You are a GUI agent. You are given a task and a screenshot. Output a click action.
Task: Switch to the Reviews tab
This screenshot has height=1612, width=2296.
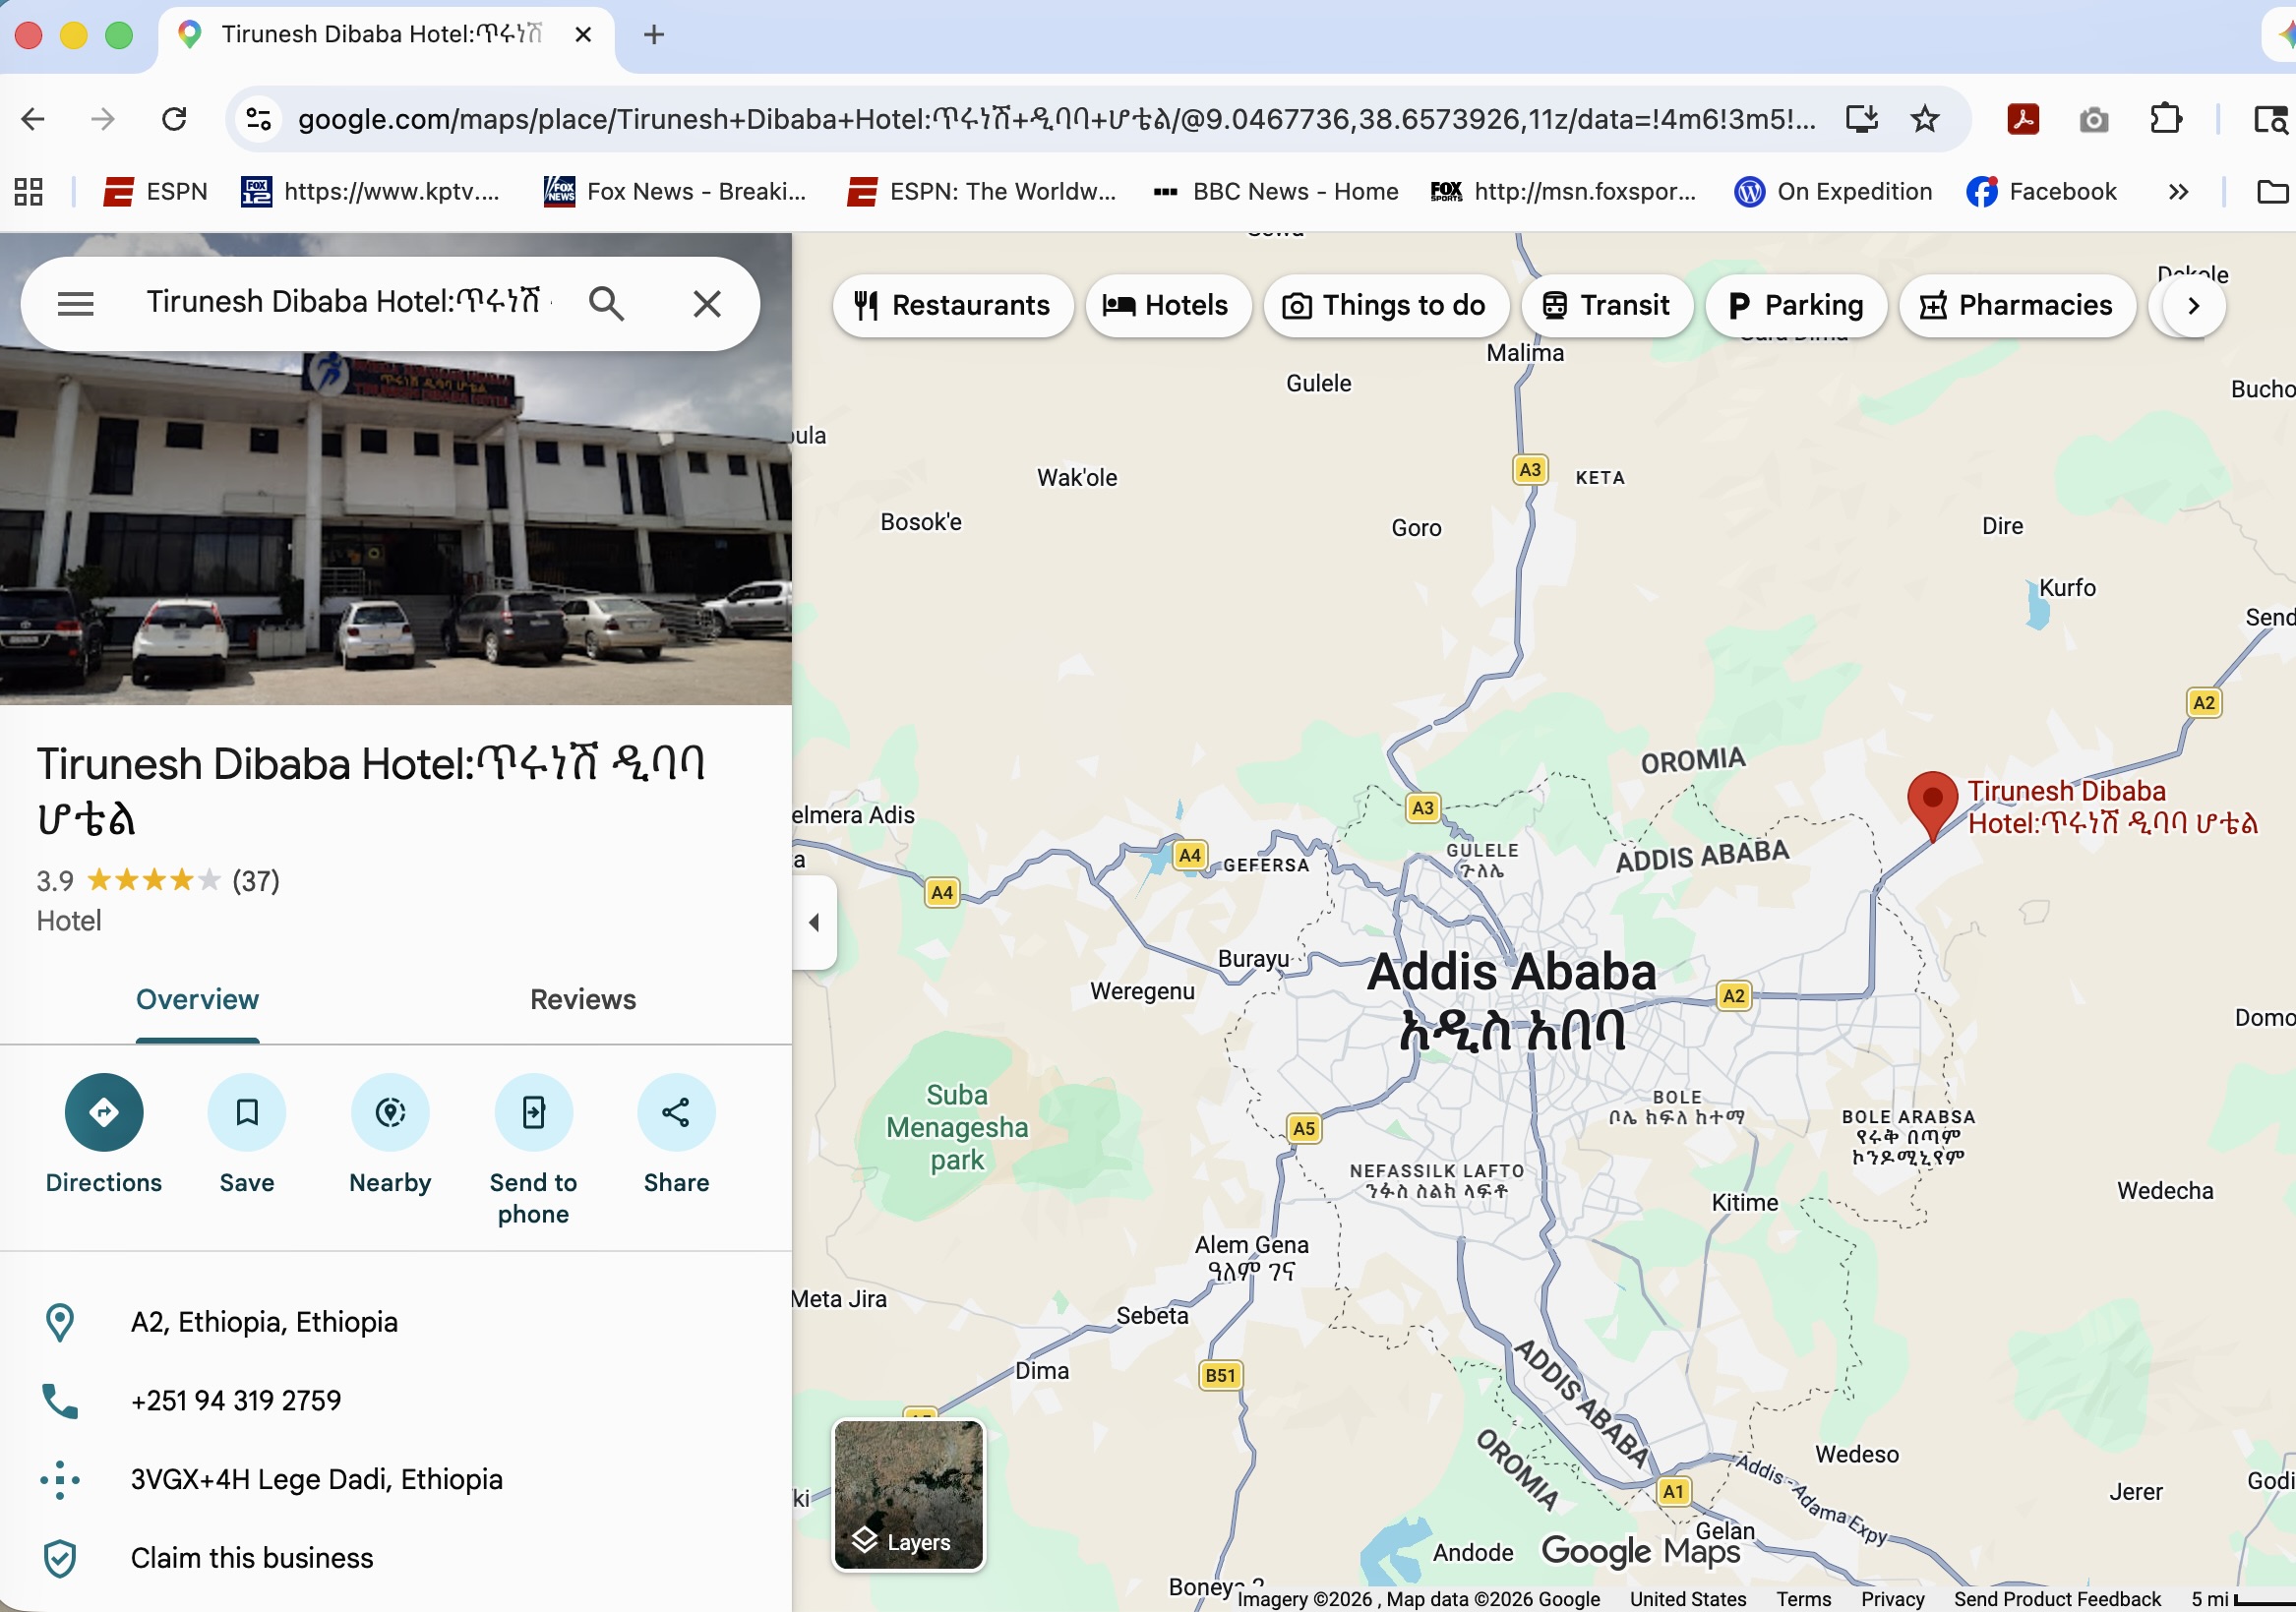coord(582,999)
